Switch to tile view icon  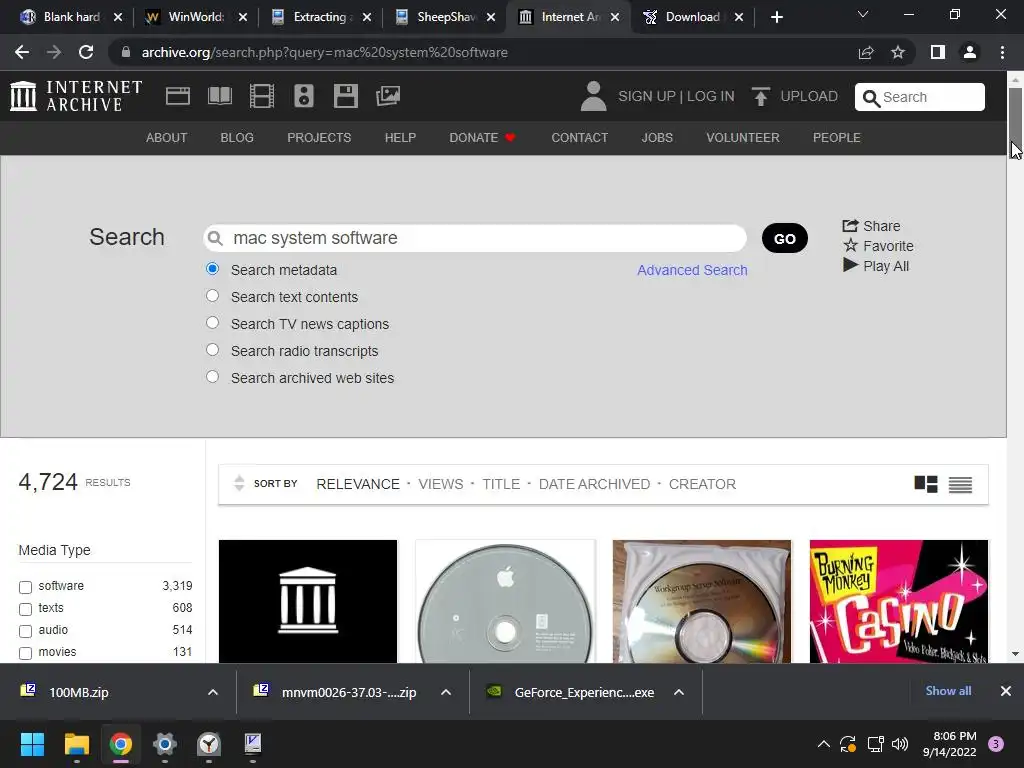[926, 484]
